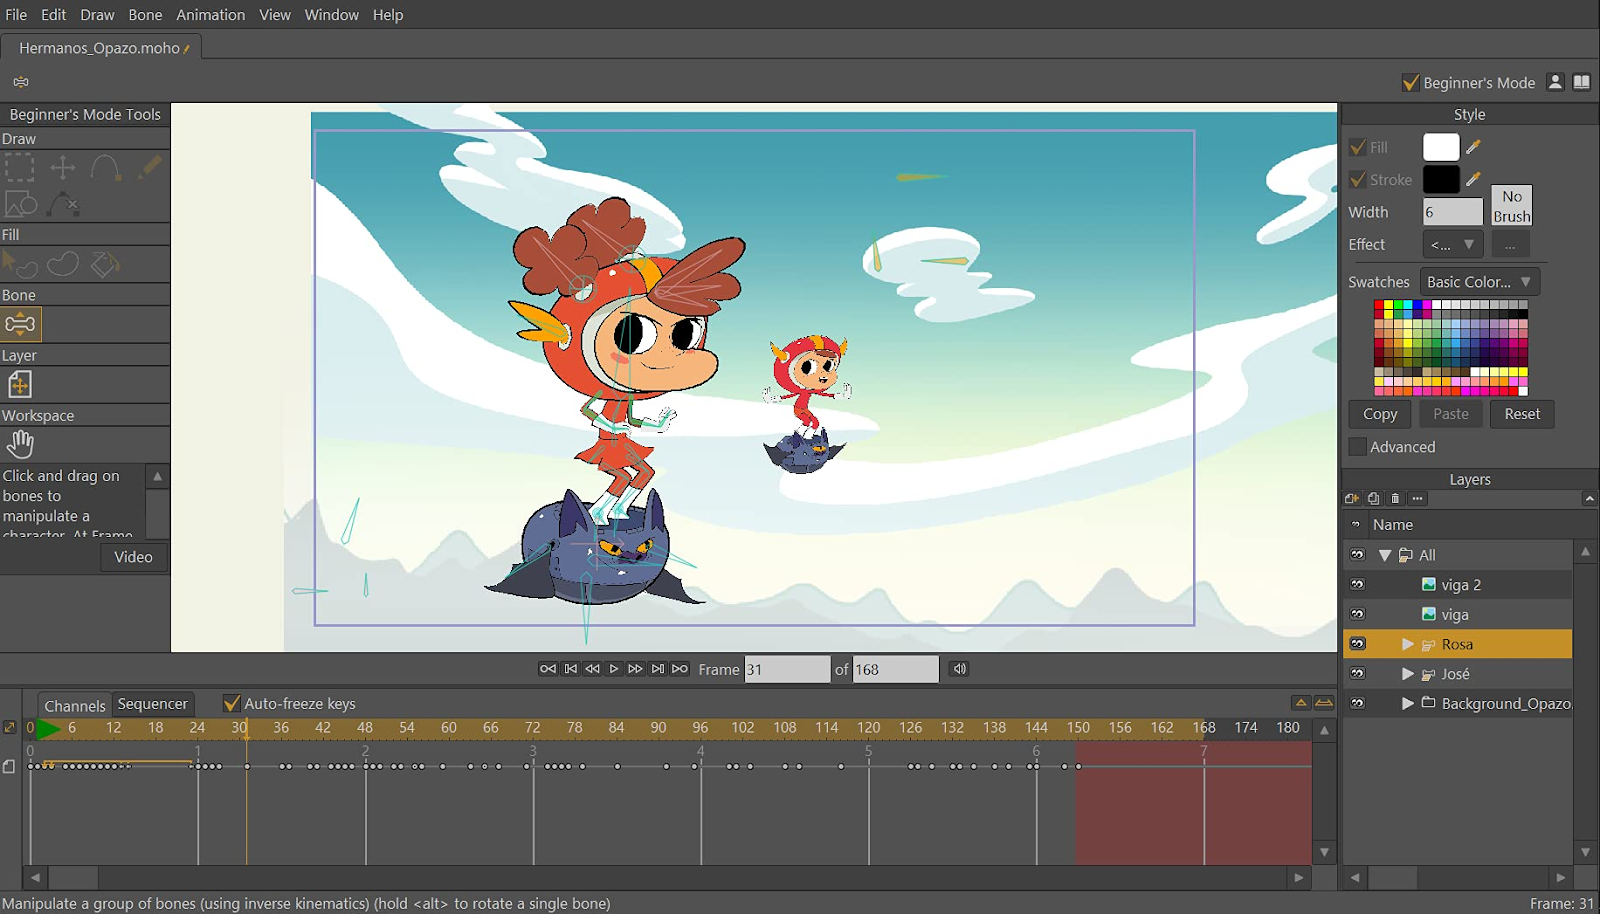Screen dimensions: 1600x914
Task: Click the Duplicate Layer icon
Action: coord(1372,498)
